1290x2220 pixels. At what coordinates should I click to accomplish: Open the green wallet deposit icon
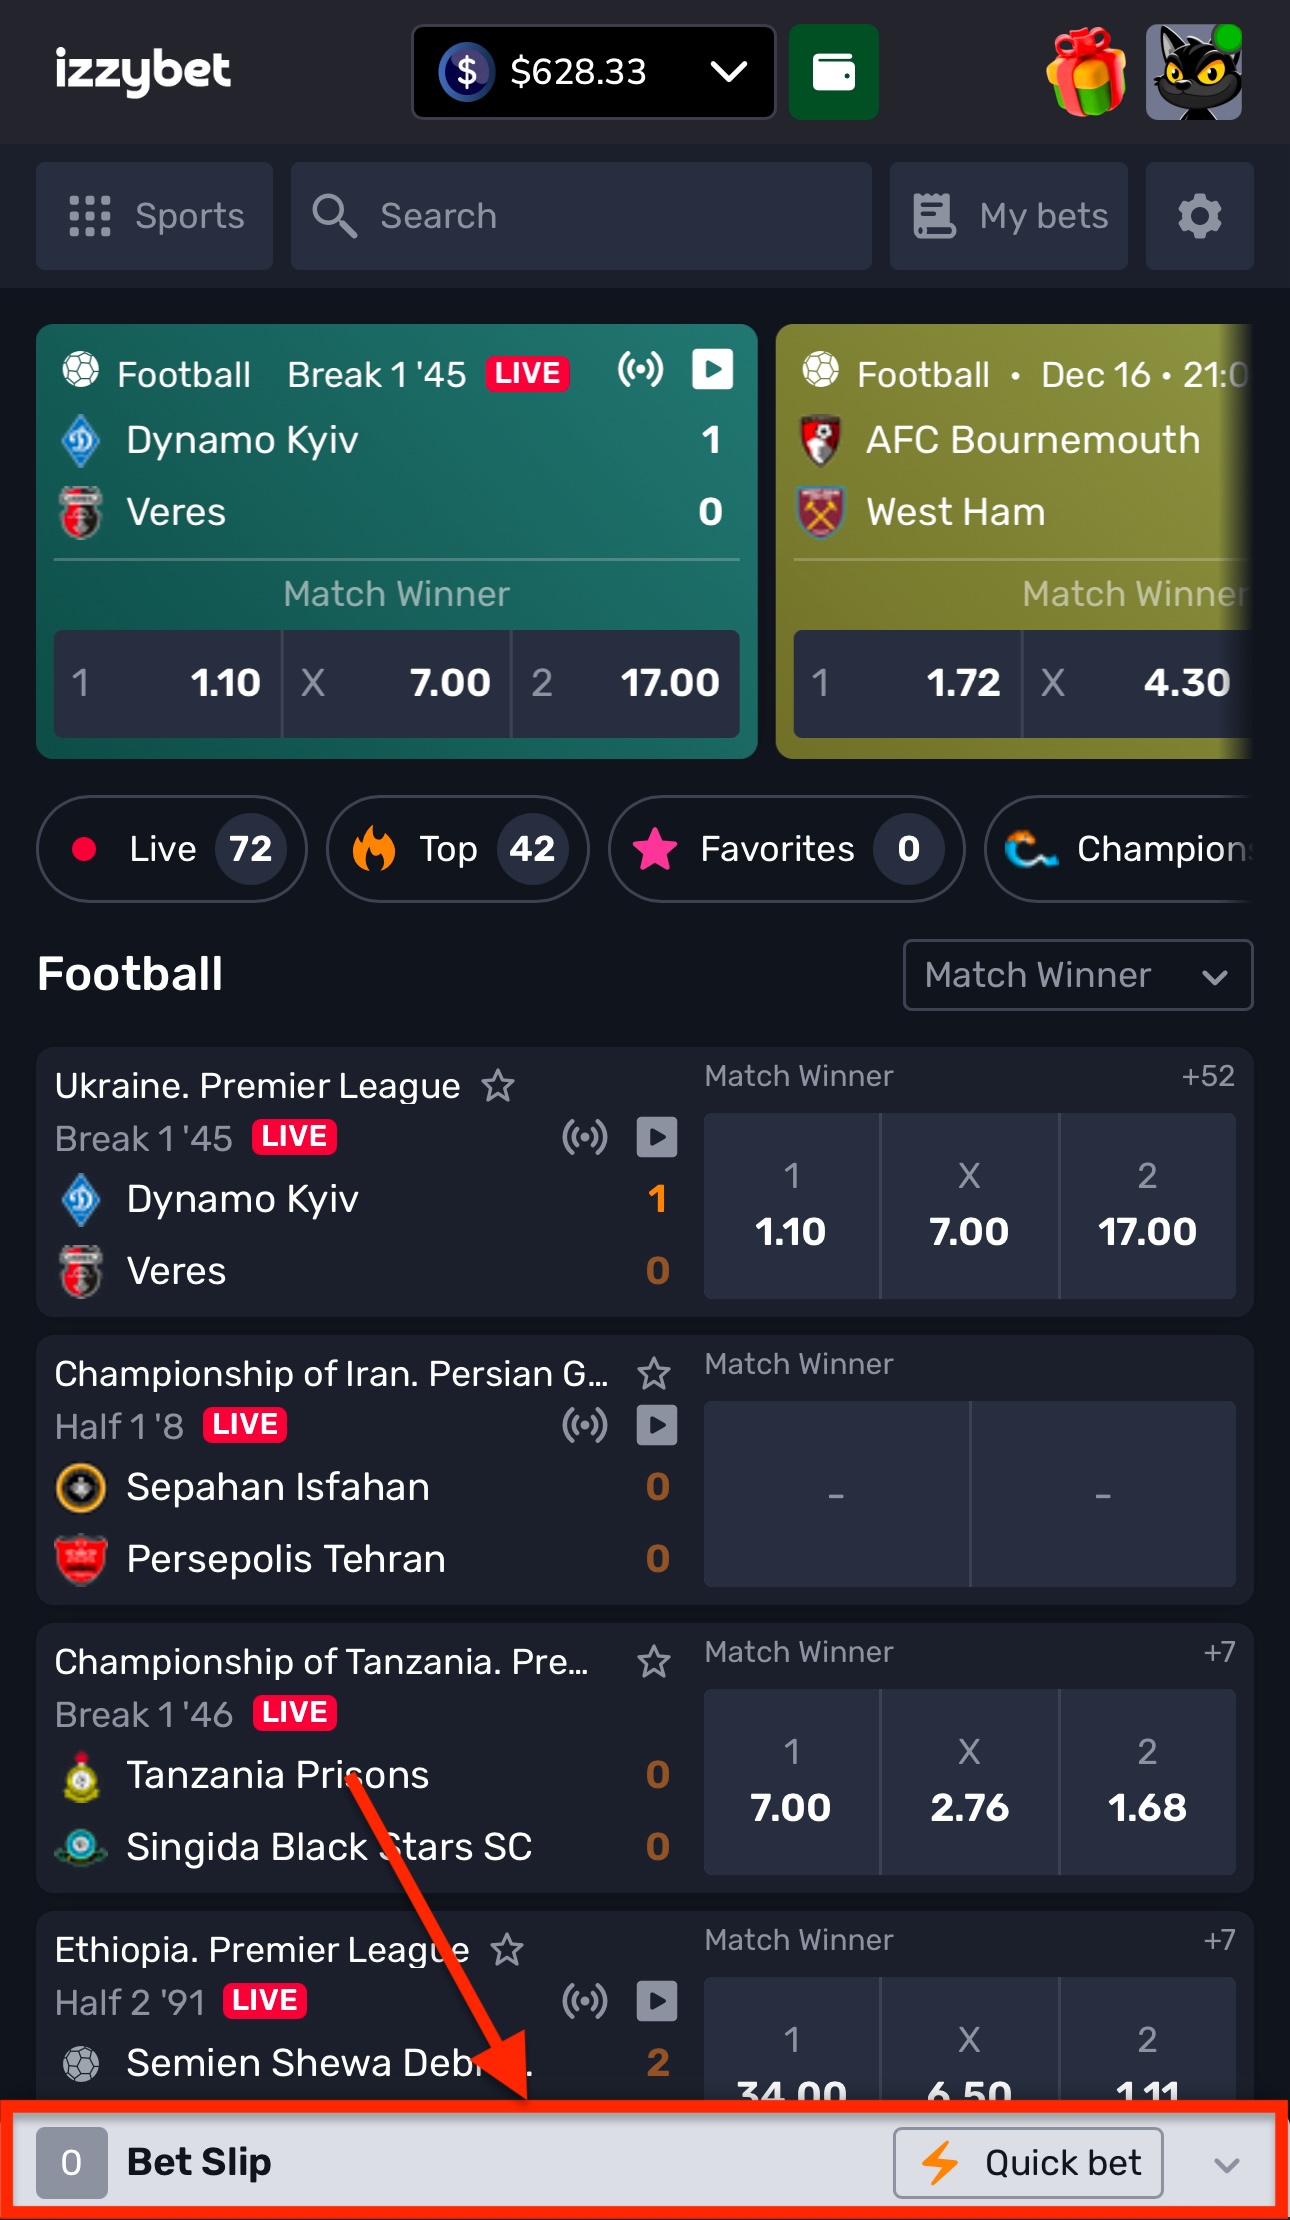[x=833, y=72]
